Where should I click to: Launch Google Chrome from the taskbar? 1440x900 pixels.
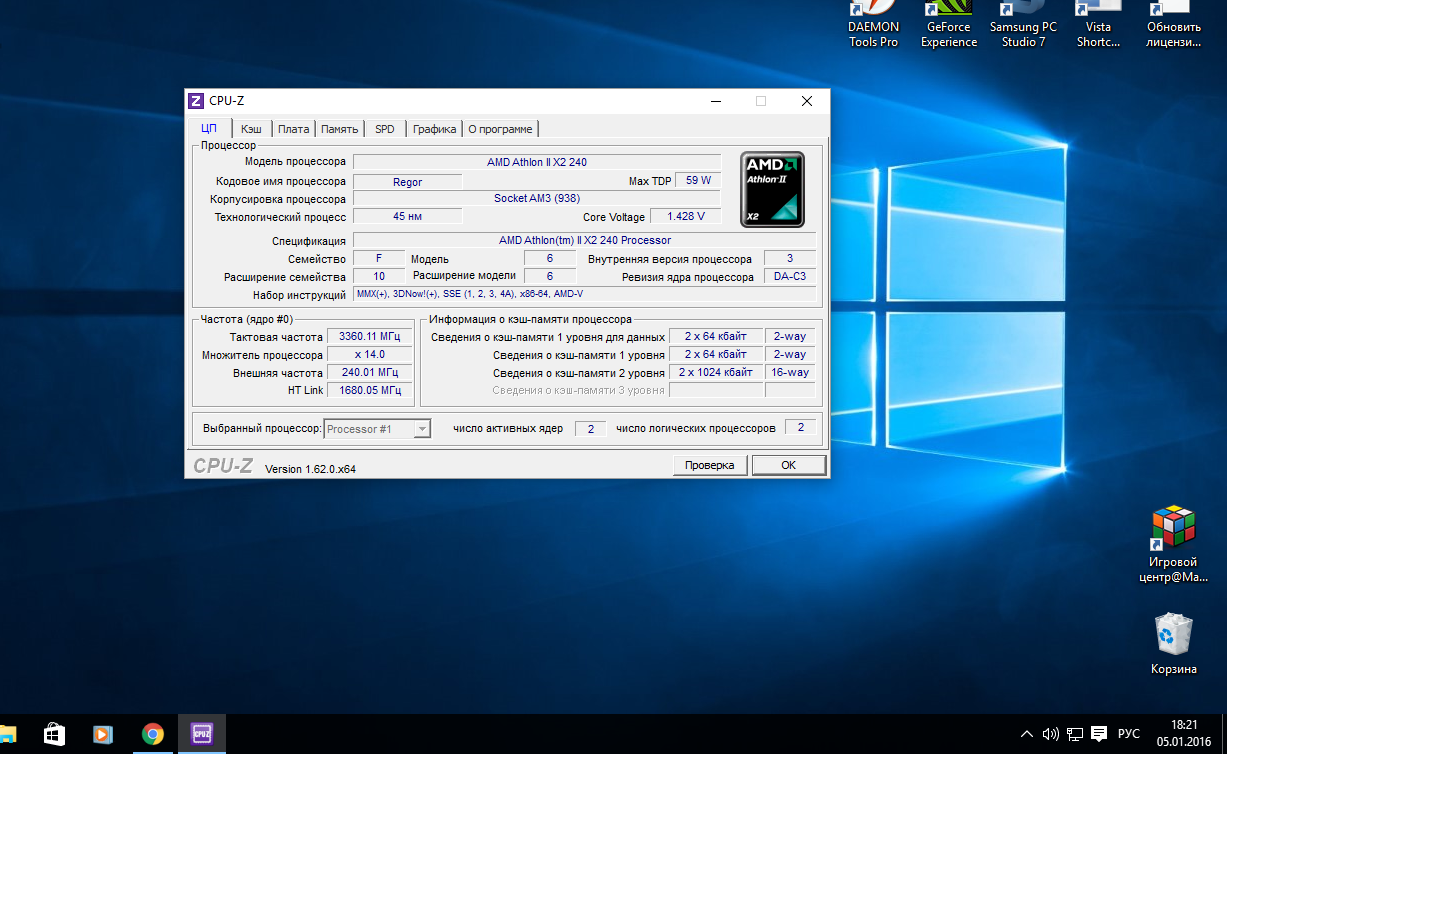[153, 734]
